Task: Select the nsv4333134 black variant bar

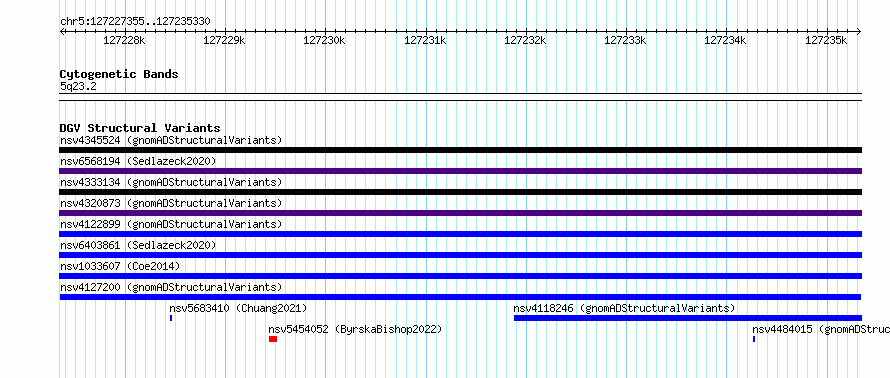Action: (x=460, y=192)
